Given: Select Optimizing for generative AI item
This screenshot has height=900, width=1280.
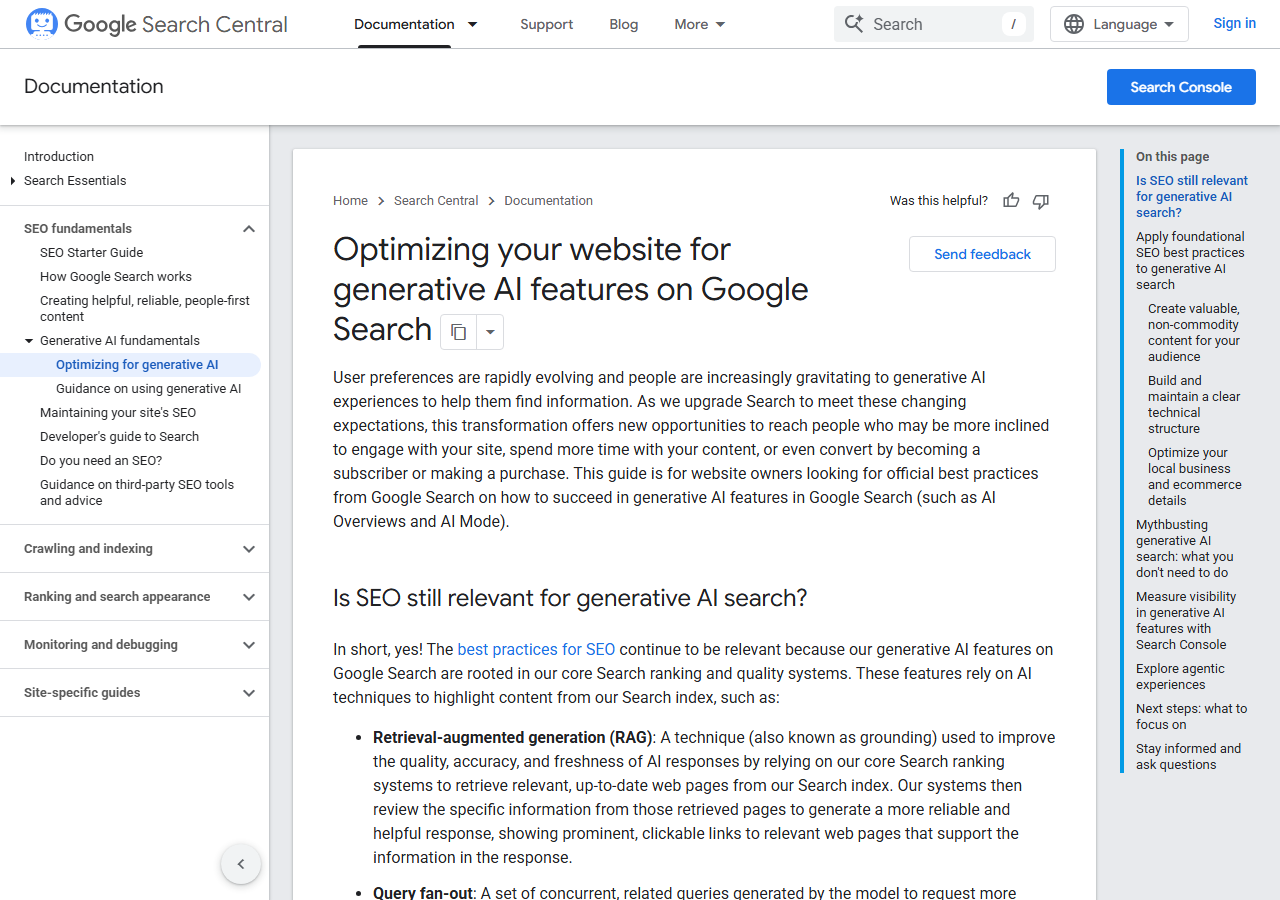Looking at the screenshot, I should [137, 365].
